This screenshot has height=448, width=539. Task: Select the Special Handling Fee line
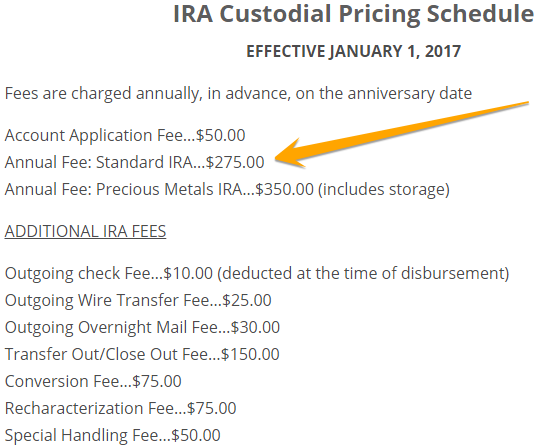point(113,435)
